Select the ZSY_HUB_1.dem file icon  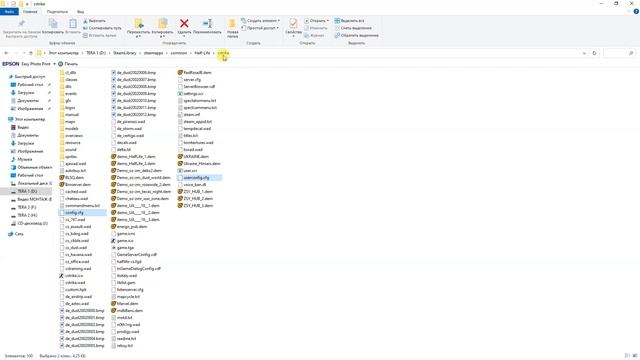coord(180,191)
